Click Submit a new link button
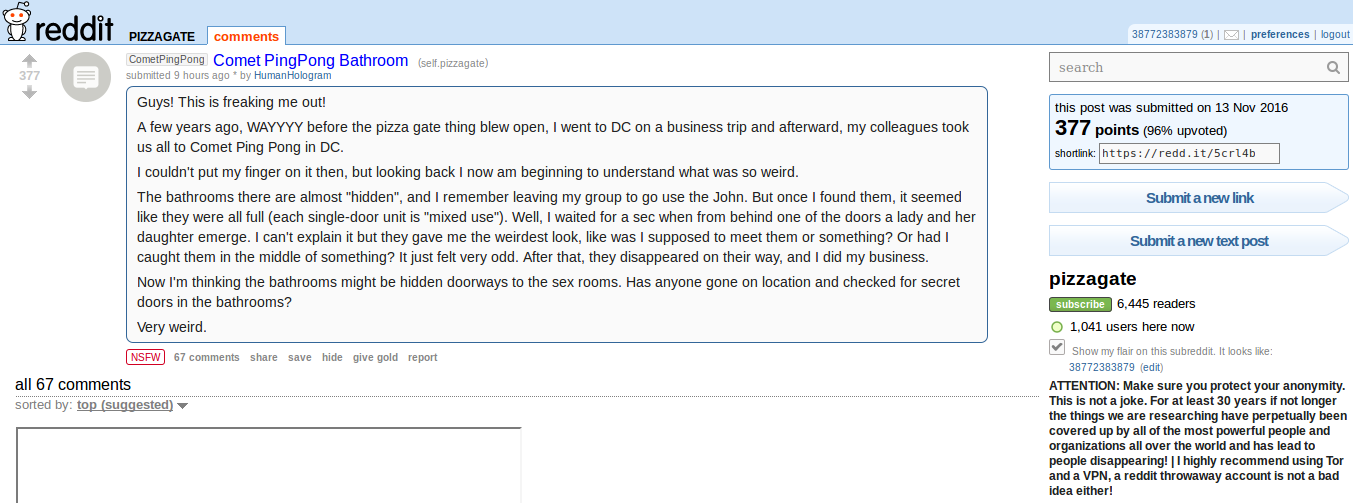Viewport: 1353px width, 503px height. tap(1198, 198)
